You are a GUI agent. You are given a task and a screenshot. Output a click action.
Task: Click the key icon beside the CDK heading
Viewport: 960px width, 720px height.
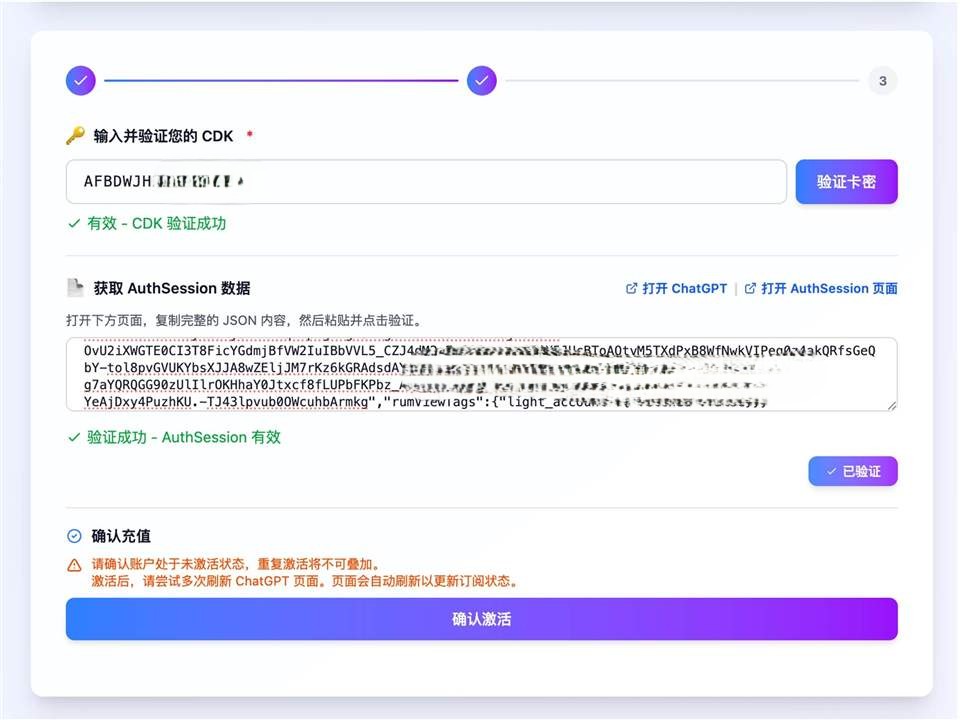click(x=75, y=136)
